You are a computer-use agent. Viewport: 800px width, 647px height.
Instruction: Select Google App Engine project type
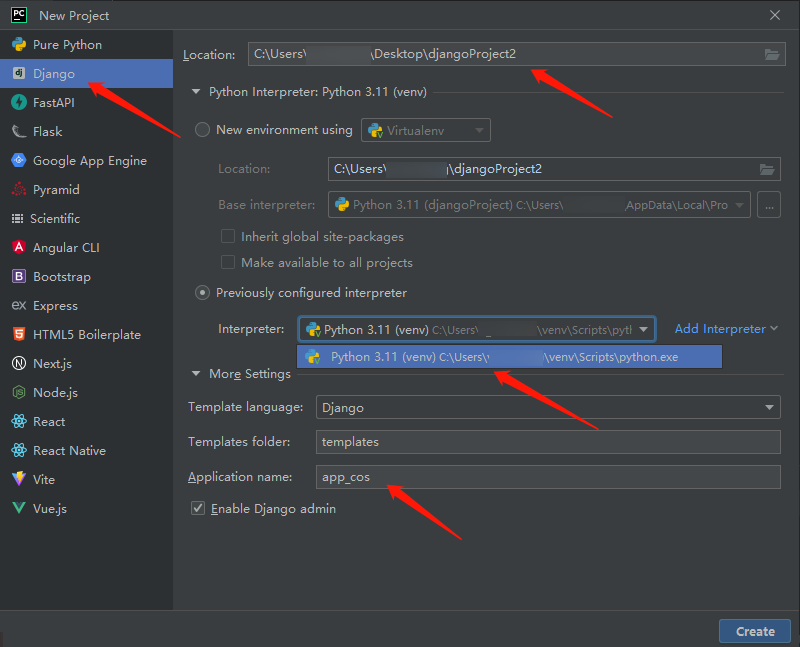pyautogui.click(x=86, y=160)
